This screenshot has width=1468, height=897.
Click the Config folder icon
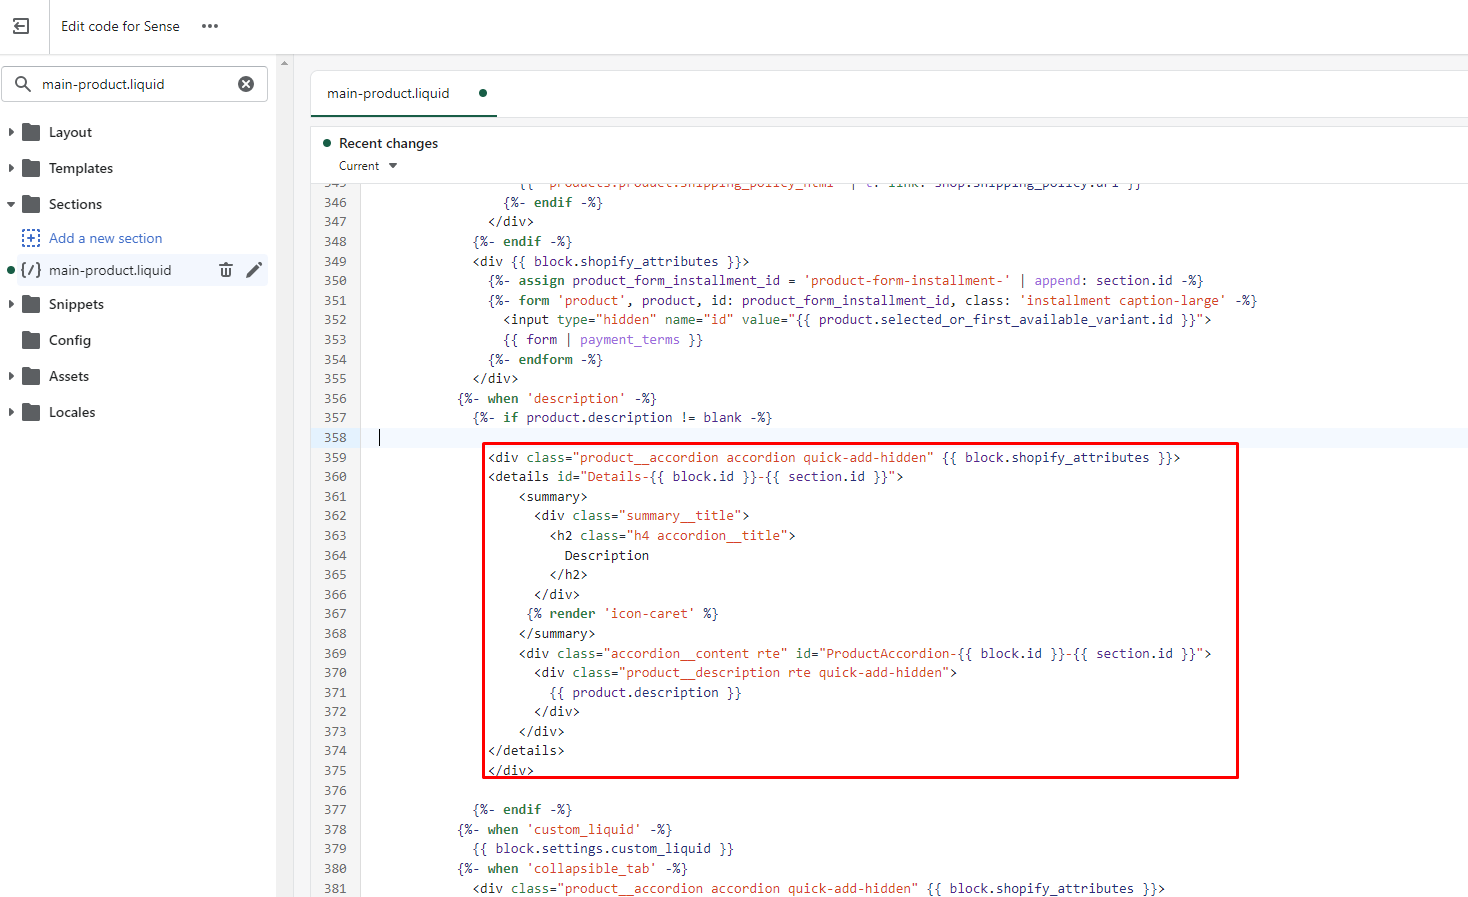coord(31,340)
